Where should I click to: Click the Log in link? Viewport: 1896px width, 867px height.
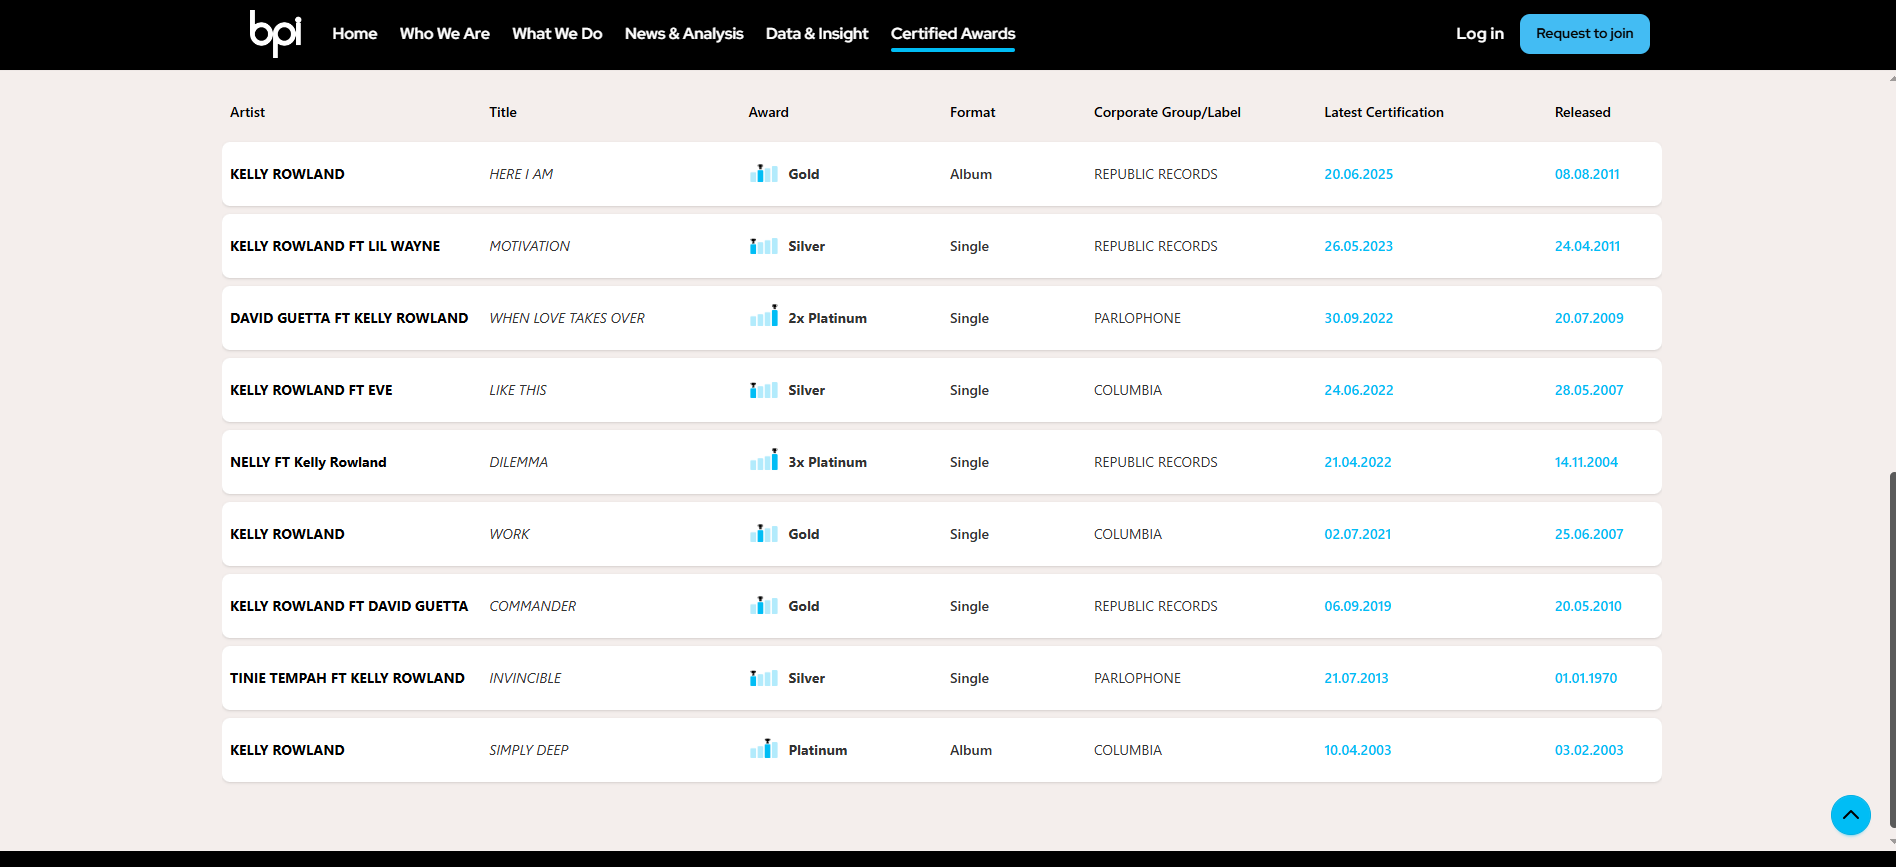(1480, 34)
